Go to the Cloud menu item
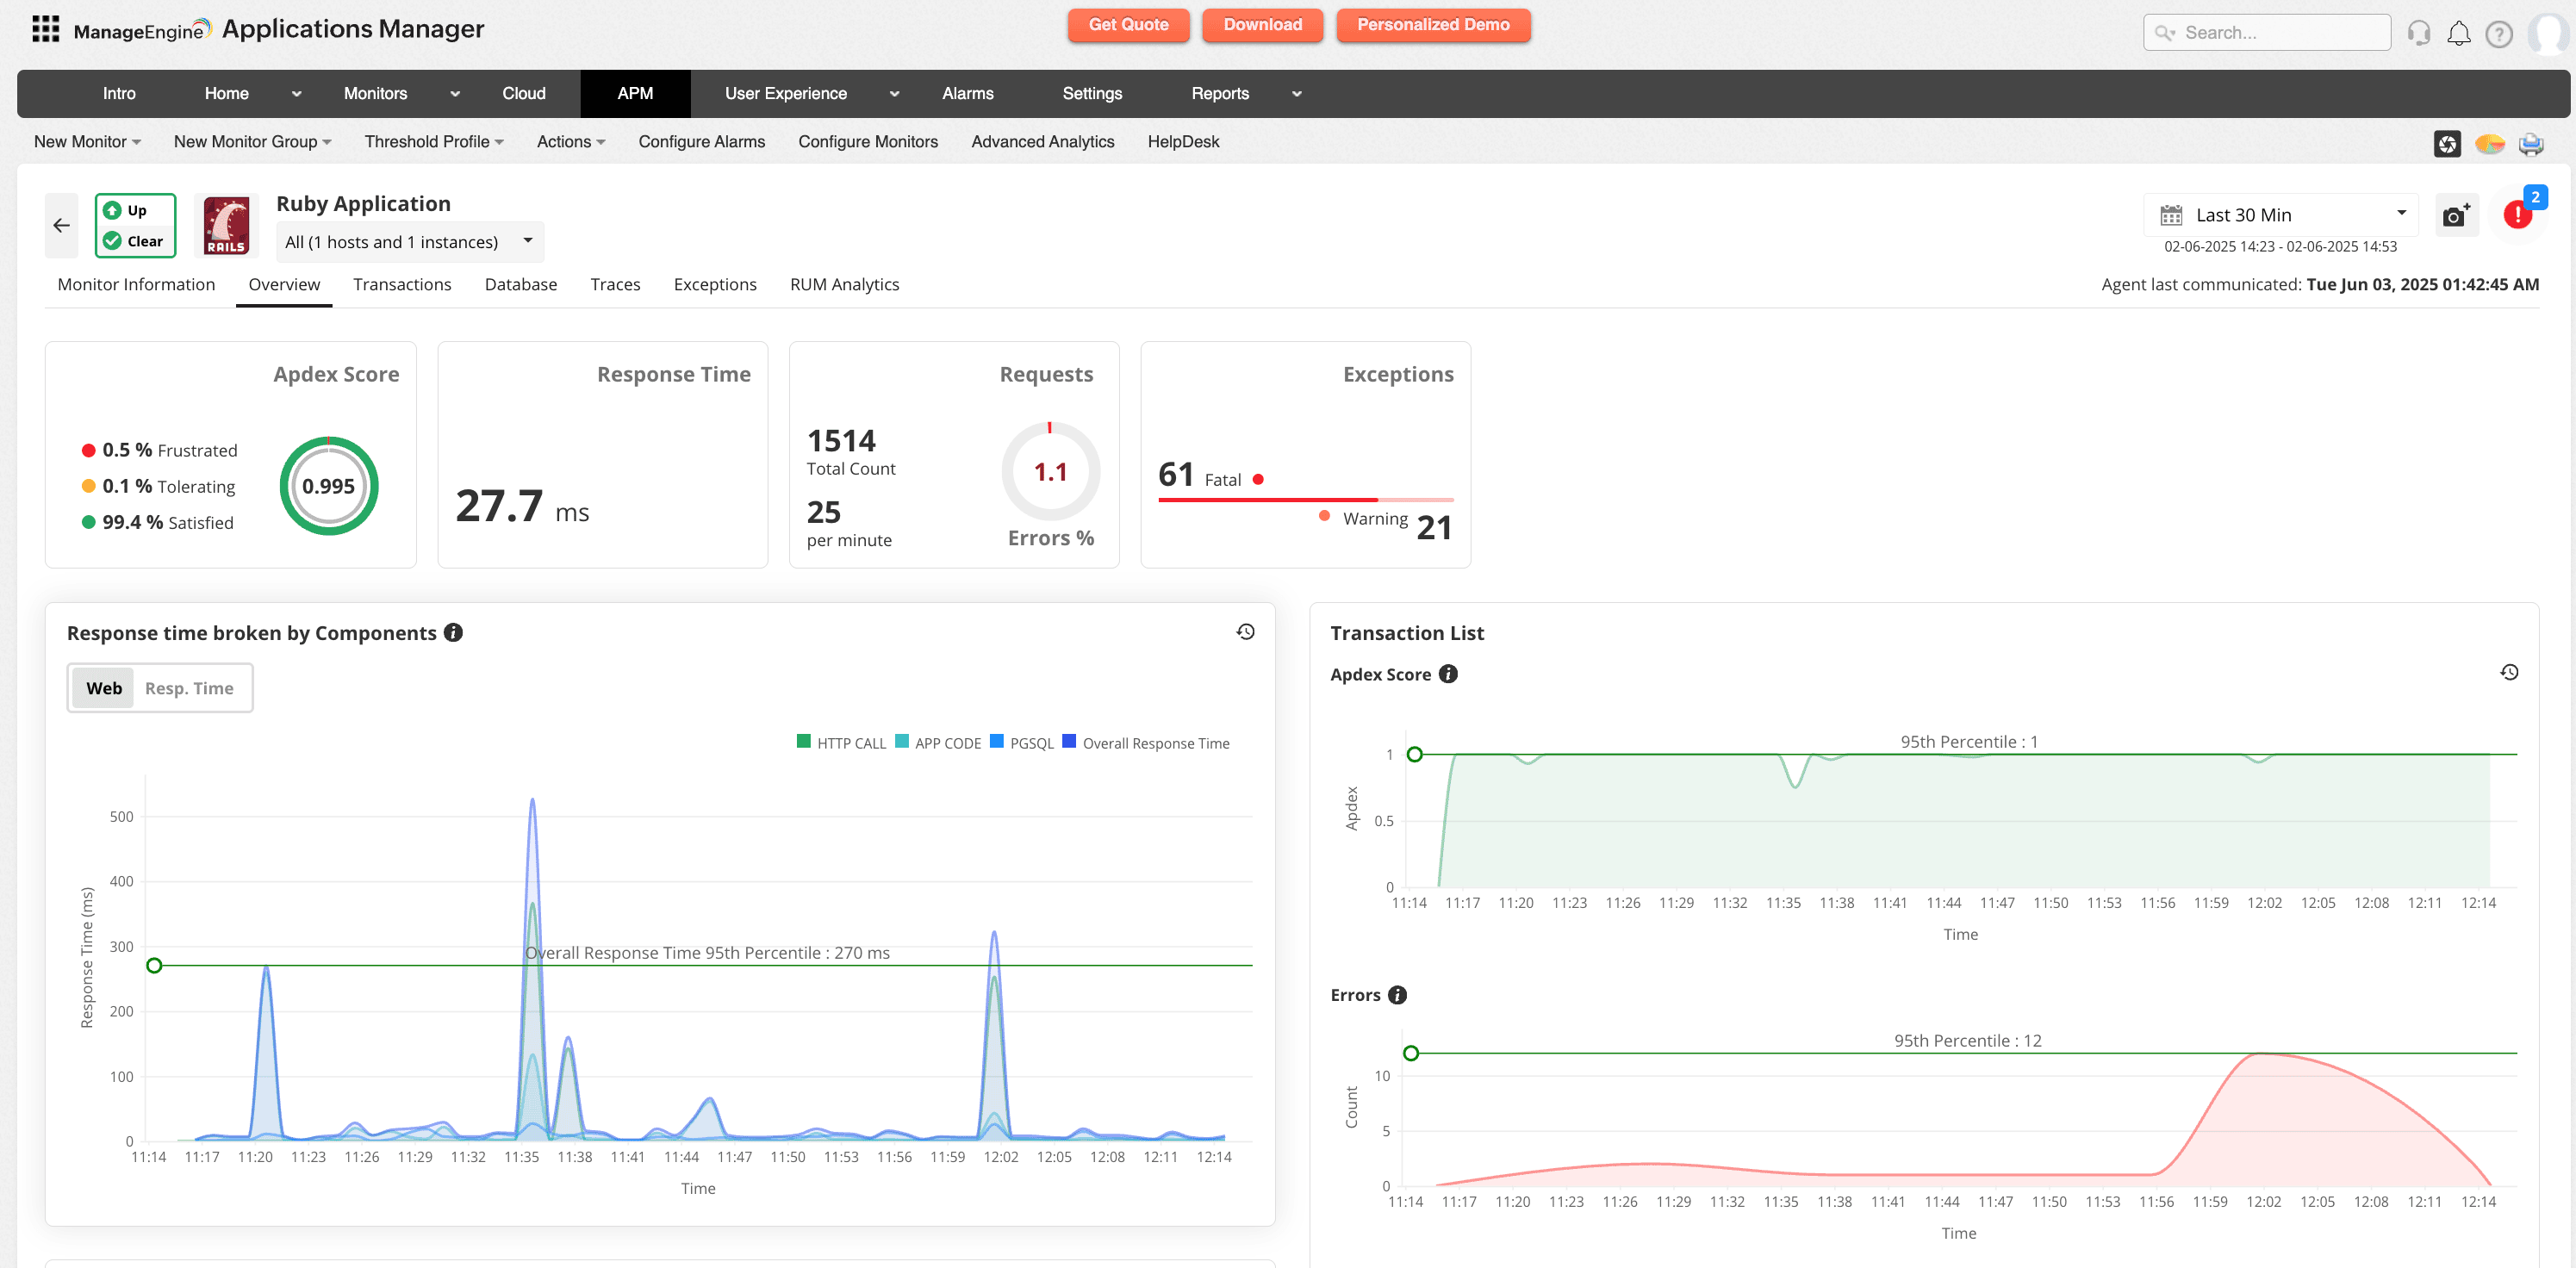2576x1268 pixels. (523, 93)
